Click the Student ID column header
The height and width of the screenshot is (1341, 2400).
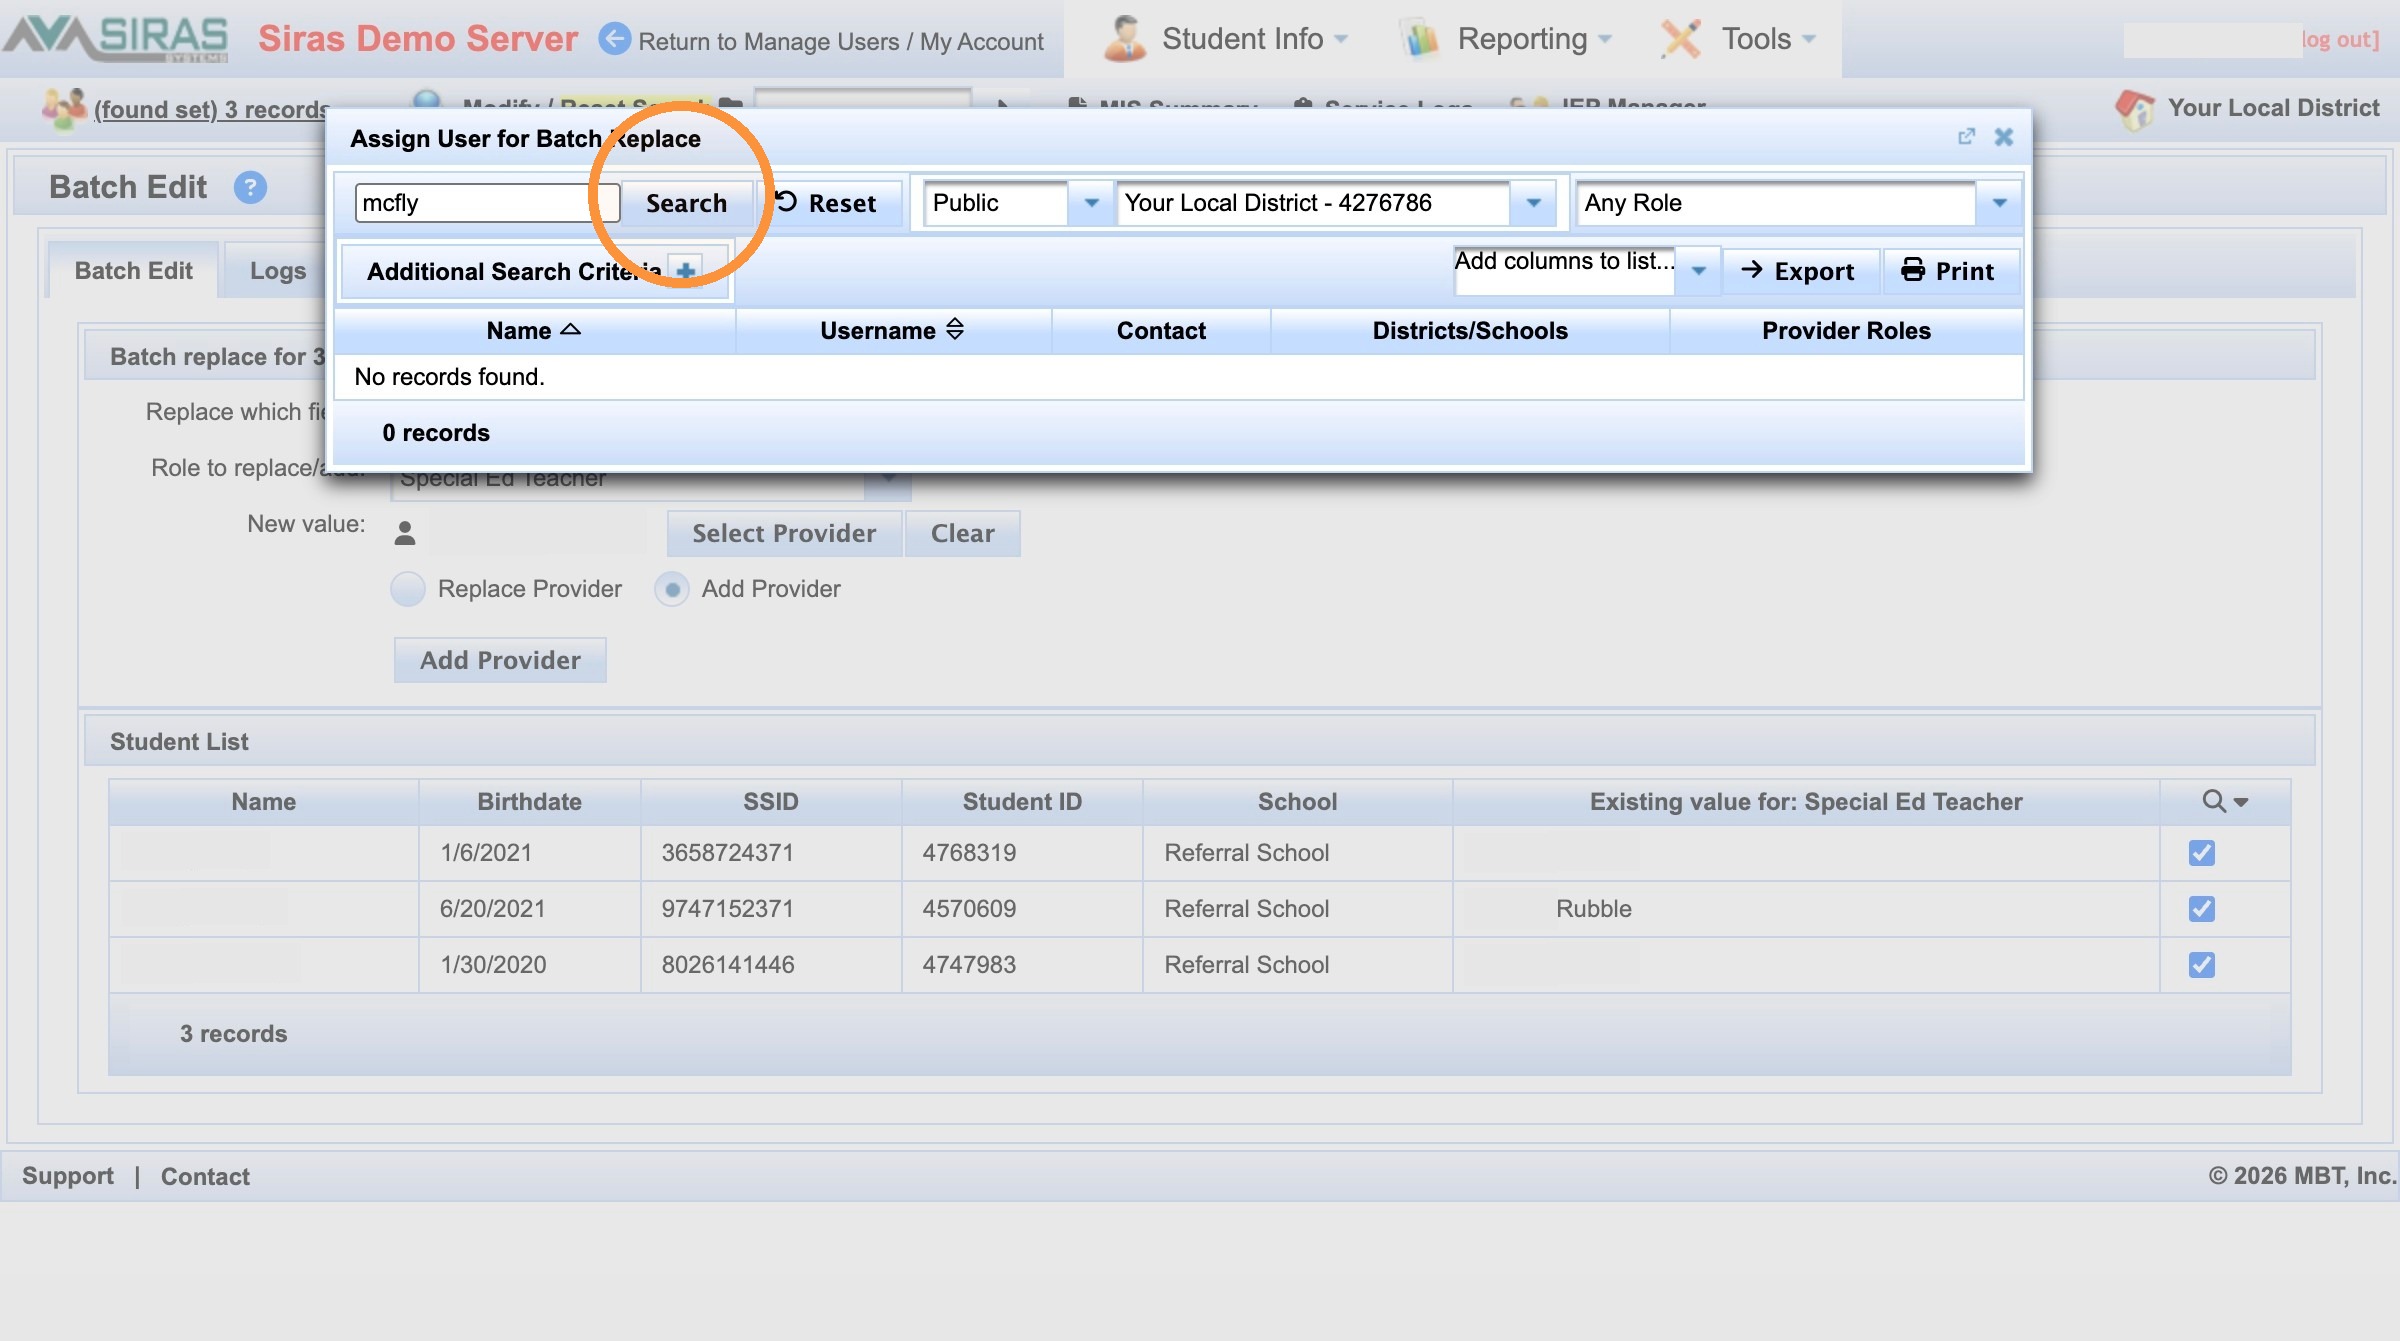point(1022,802)
